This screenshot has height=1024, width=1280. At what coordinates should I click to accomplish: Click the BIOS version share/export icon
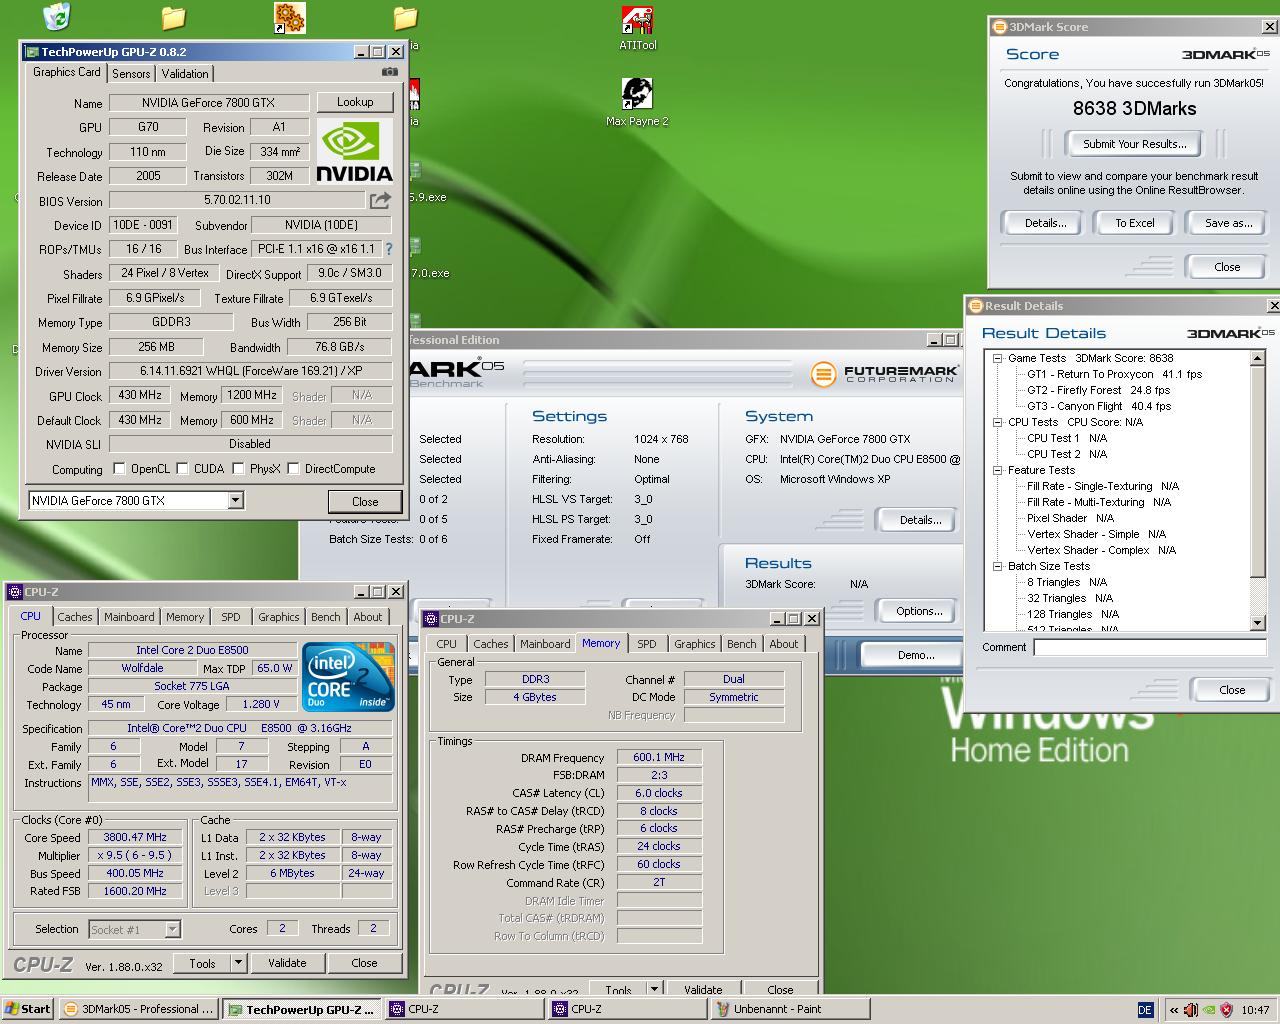380,200
